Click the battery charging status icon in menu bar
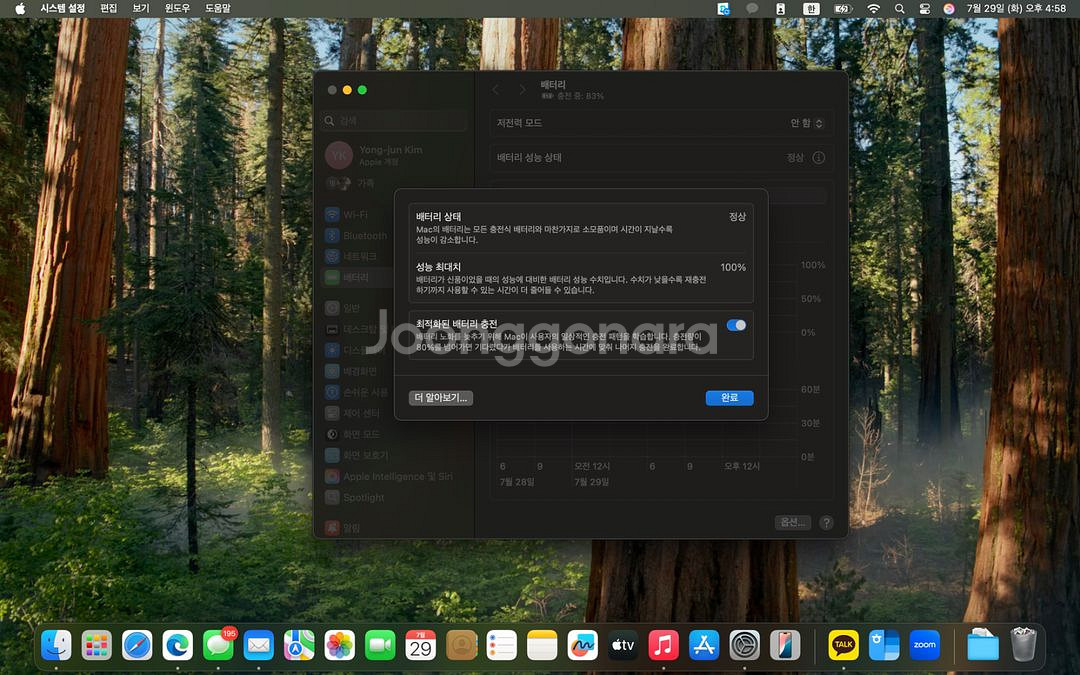1080x675 pixels. pyautogui.click(x=843, y=8)
